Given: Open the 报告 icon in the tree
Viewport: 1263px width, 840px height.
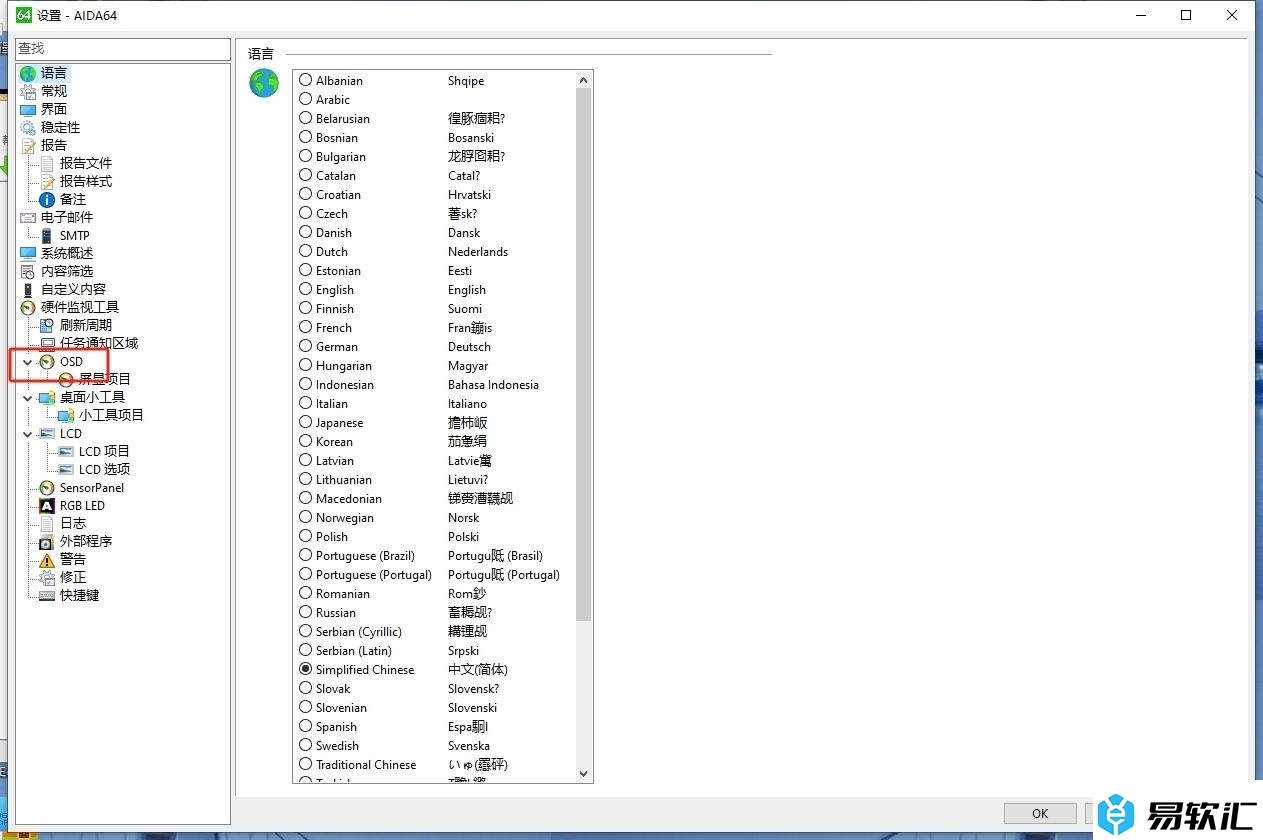Looking at the screenshot, I should click(28, 145).
